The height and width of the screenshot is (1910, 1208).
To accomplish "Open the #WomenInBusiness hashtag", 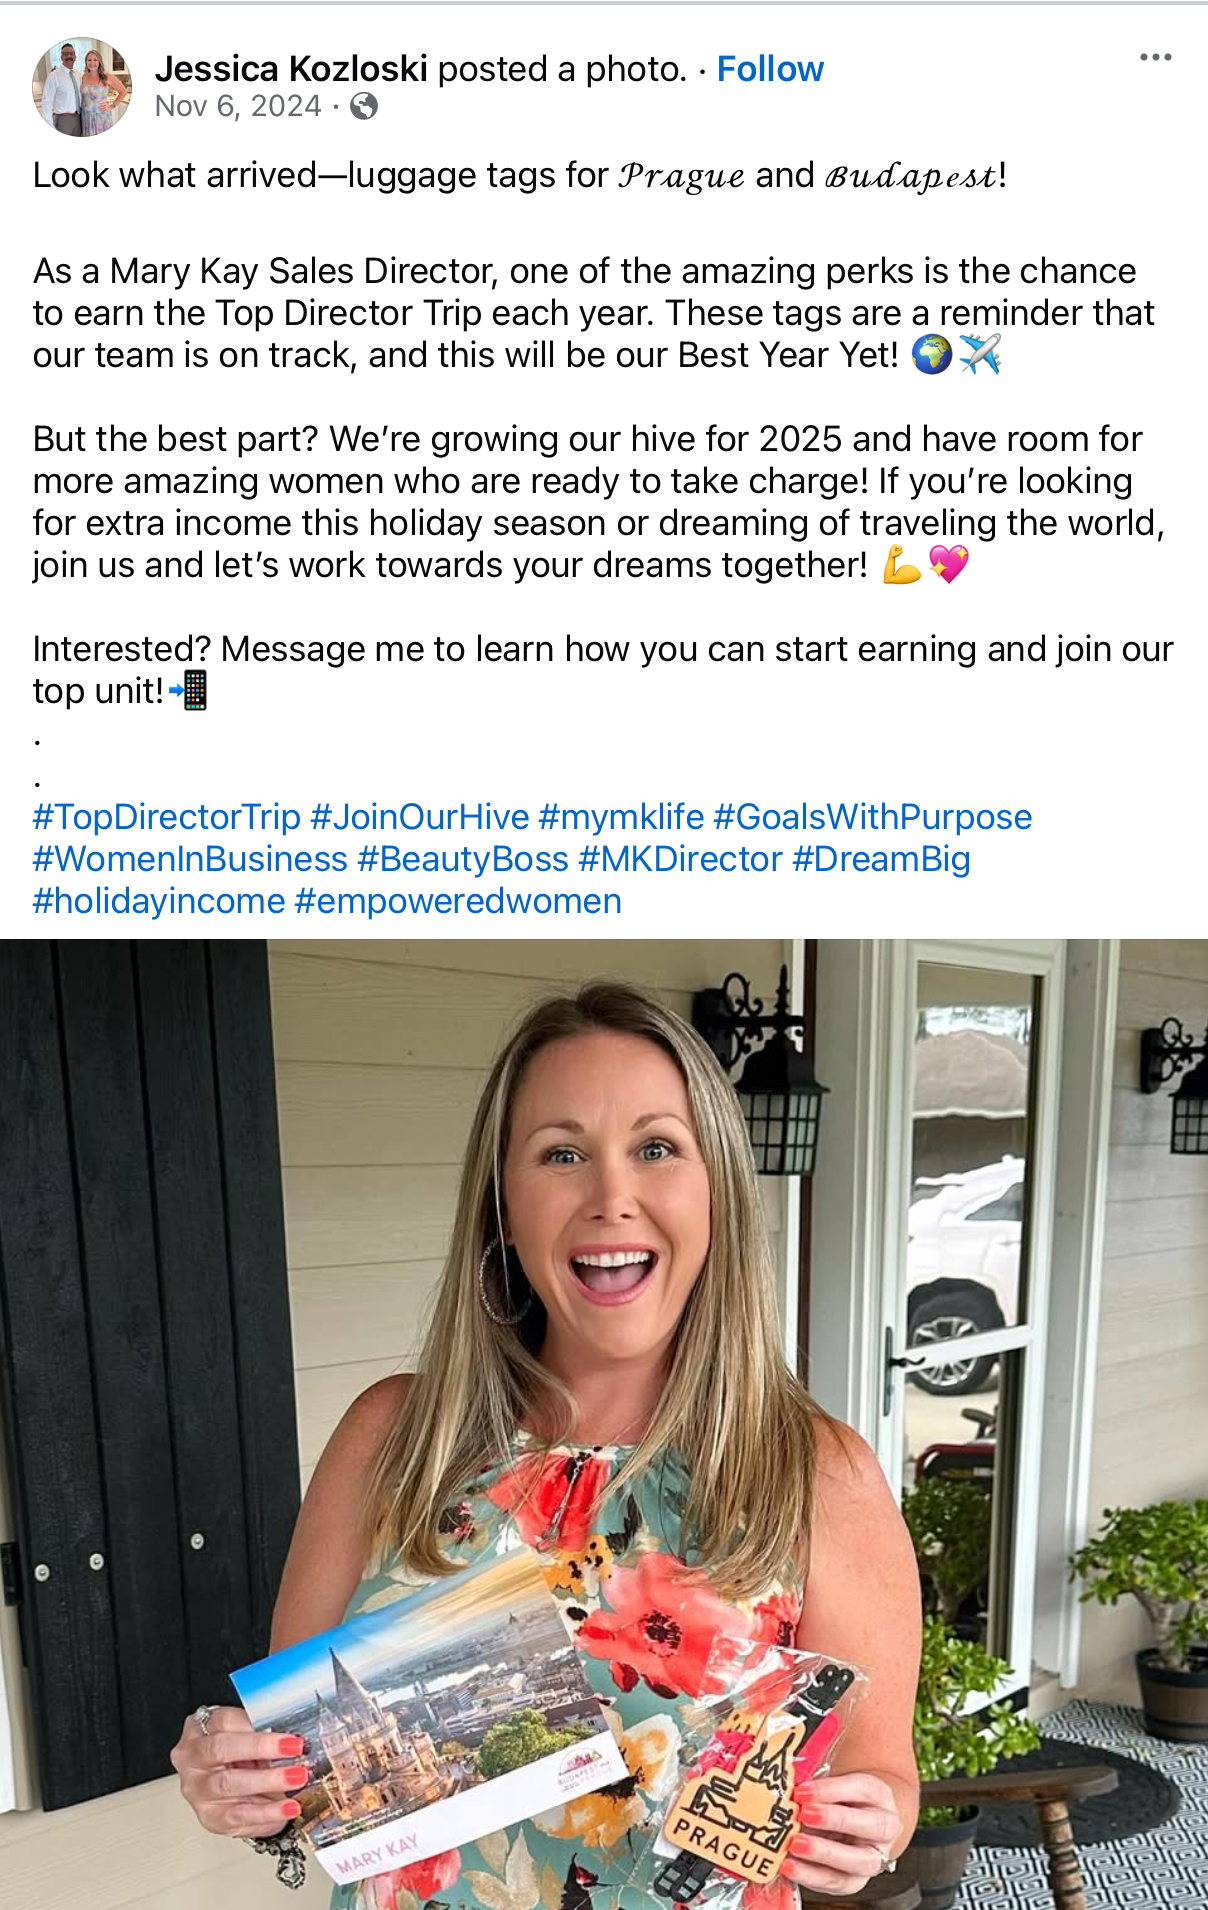I will [x=190, y=859].
